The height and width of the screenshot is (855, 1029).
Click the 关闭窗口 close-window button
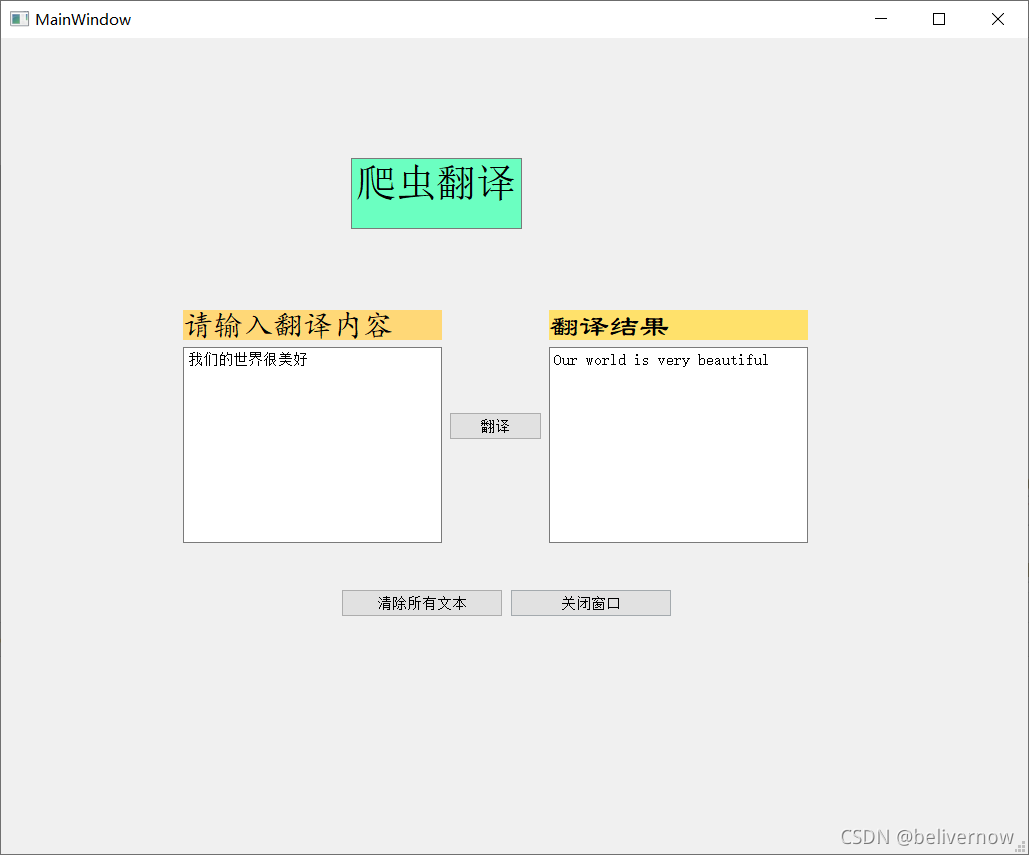[x=590, y=602]
